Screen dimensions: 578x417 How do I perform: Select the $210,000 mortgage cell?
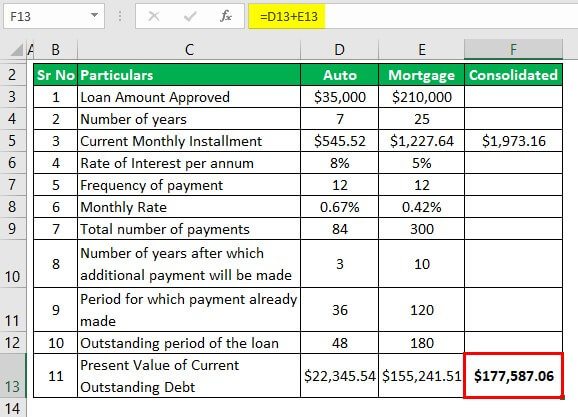coord(421,97)
